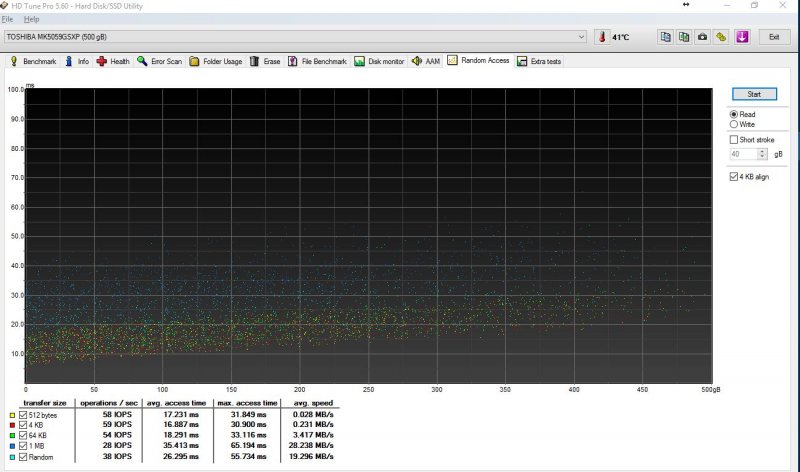Click the thermometer temperature icon
This screenshot has width=800, height=472.
coord(602,37)
